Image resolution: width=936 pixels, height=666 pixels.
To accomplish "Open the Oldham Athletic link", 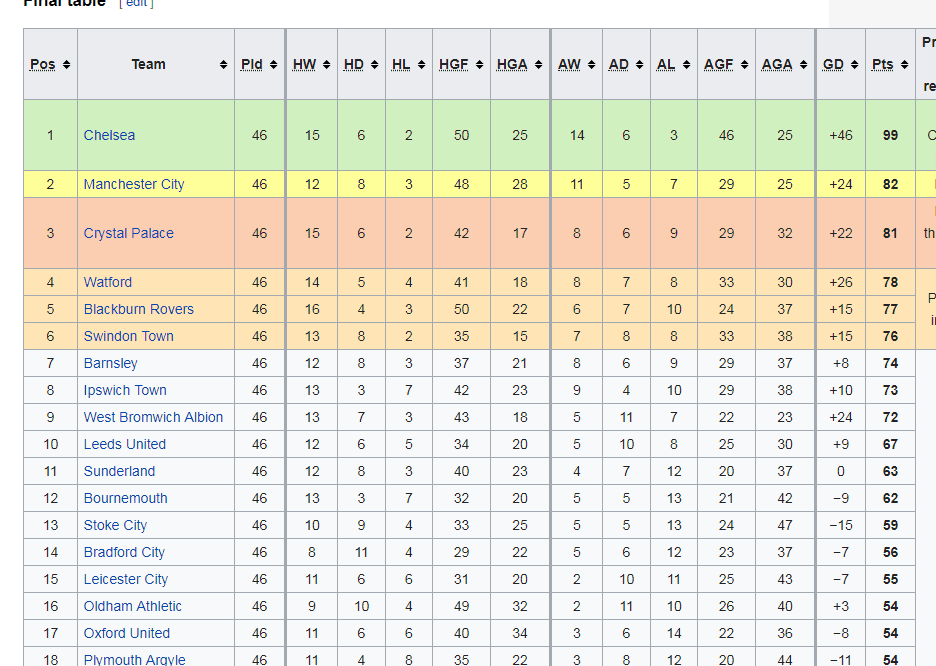I will tap(133, 606).
